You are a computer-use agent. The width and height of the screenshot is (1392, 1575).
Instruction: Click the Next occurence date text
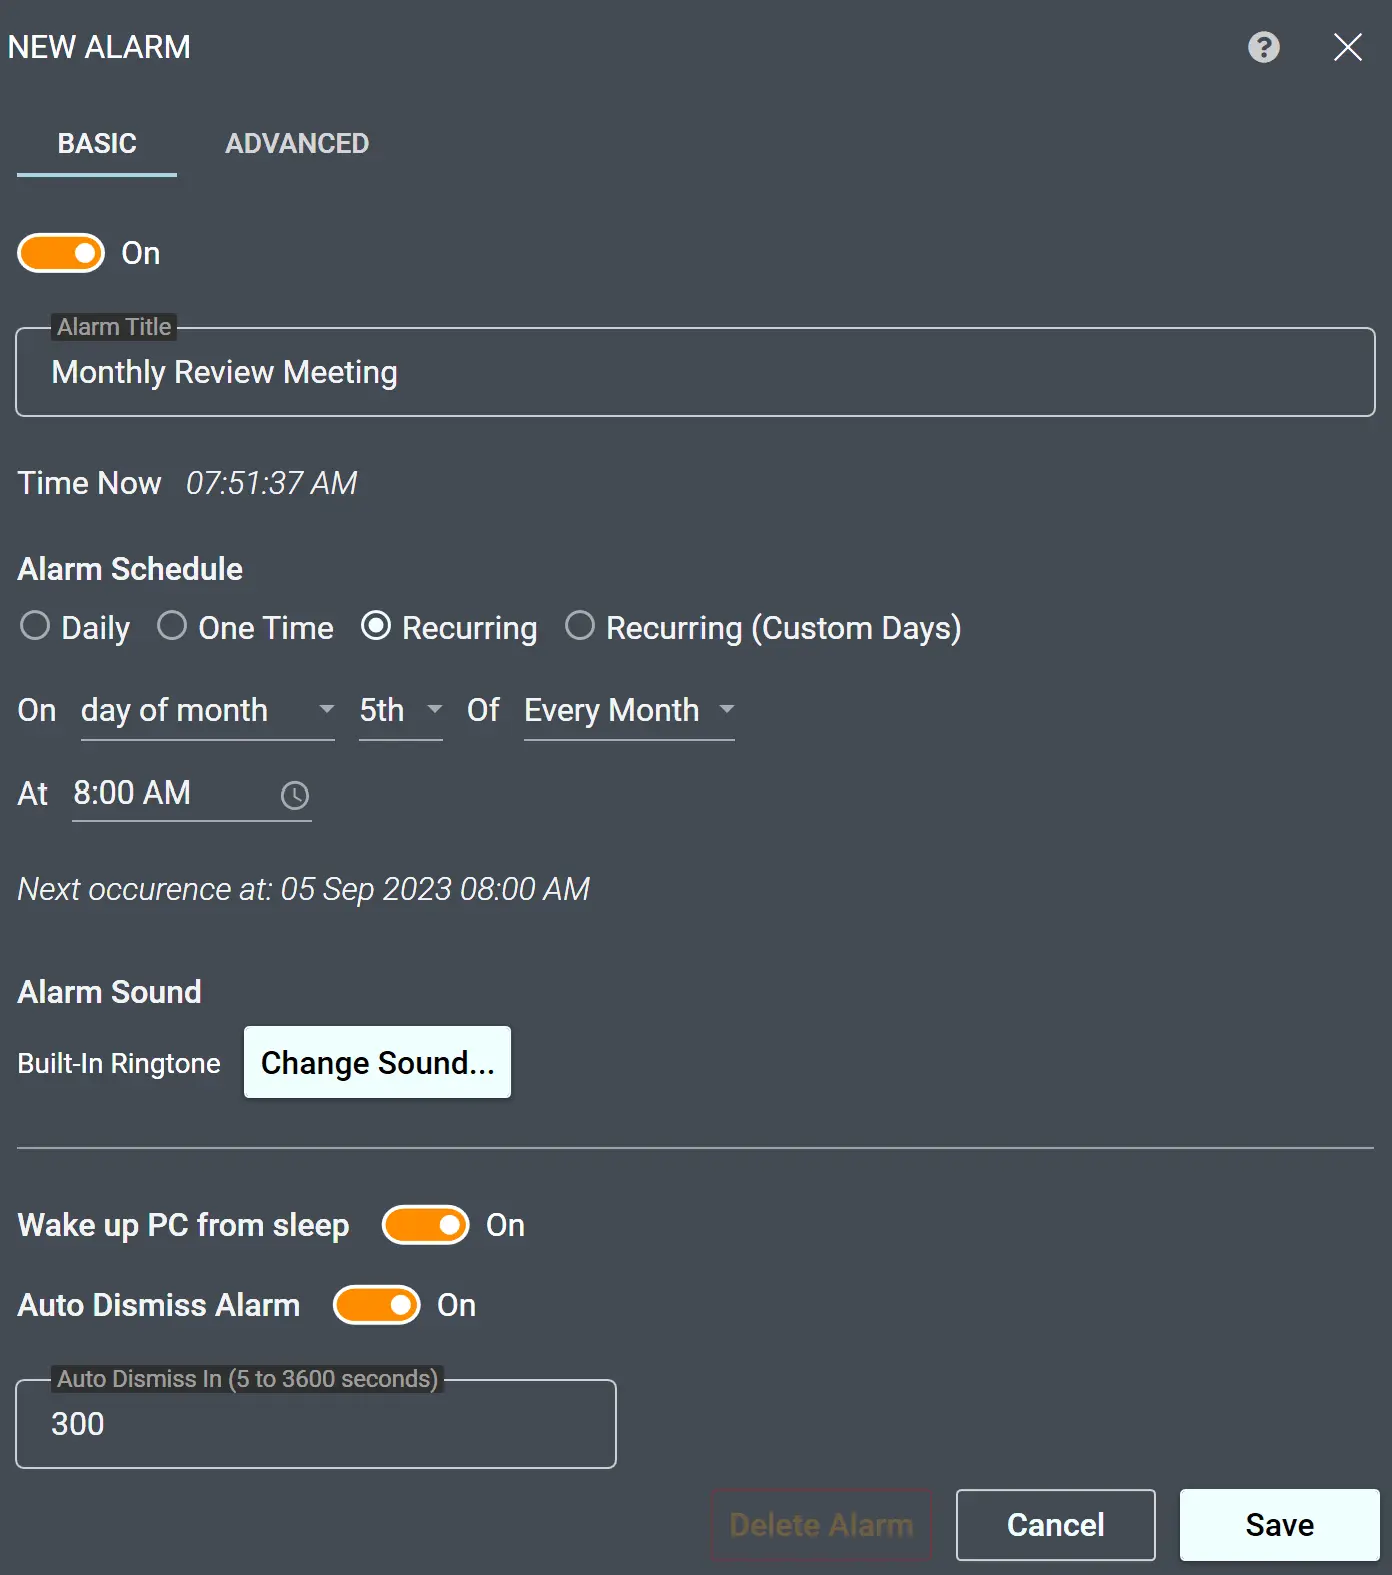click(304, 889)
